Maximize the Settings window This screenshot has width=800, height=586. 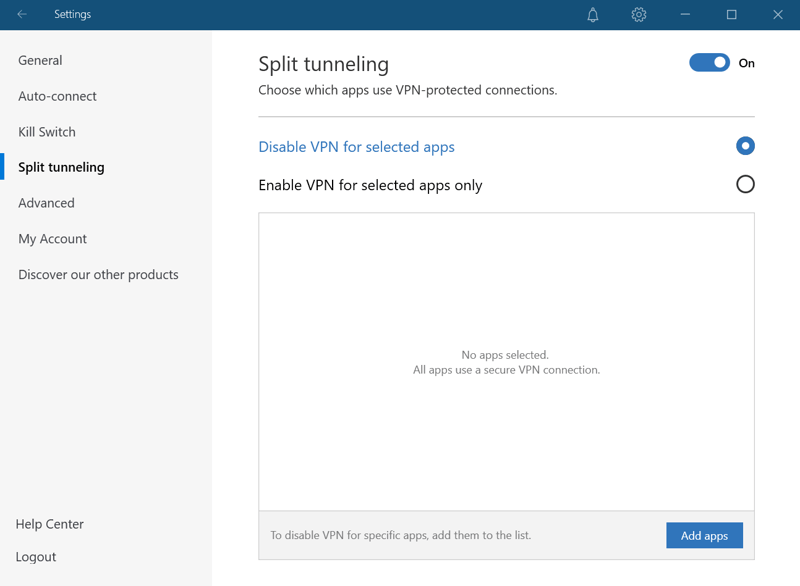click(x=732, y=15)
